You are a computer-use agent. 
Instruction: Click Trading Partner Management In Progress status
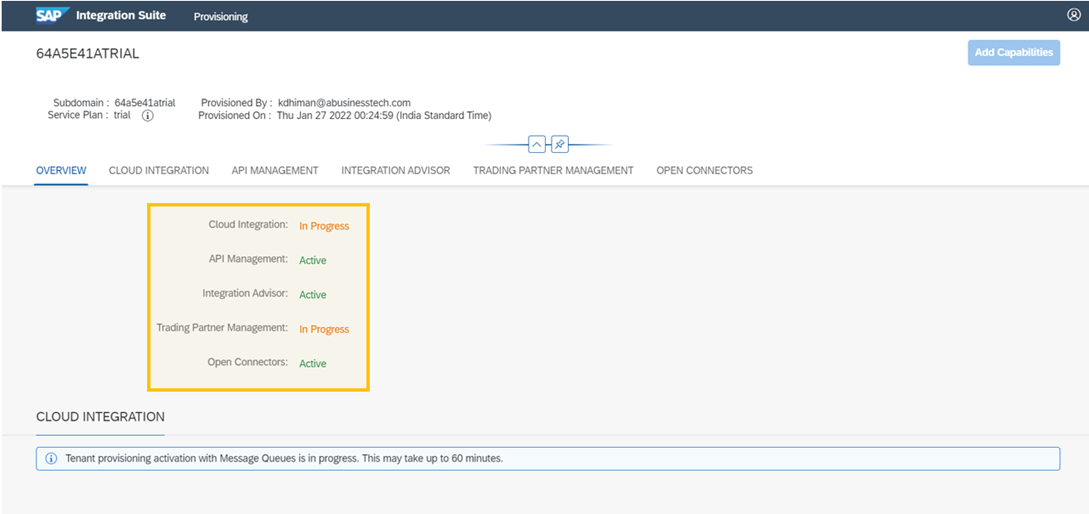coord(324,329)
